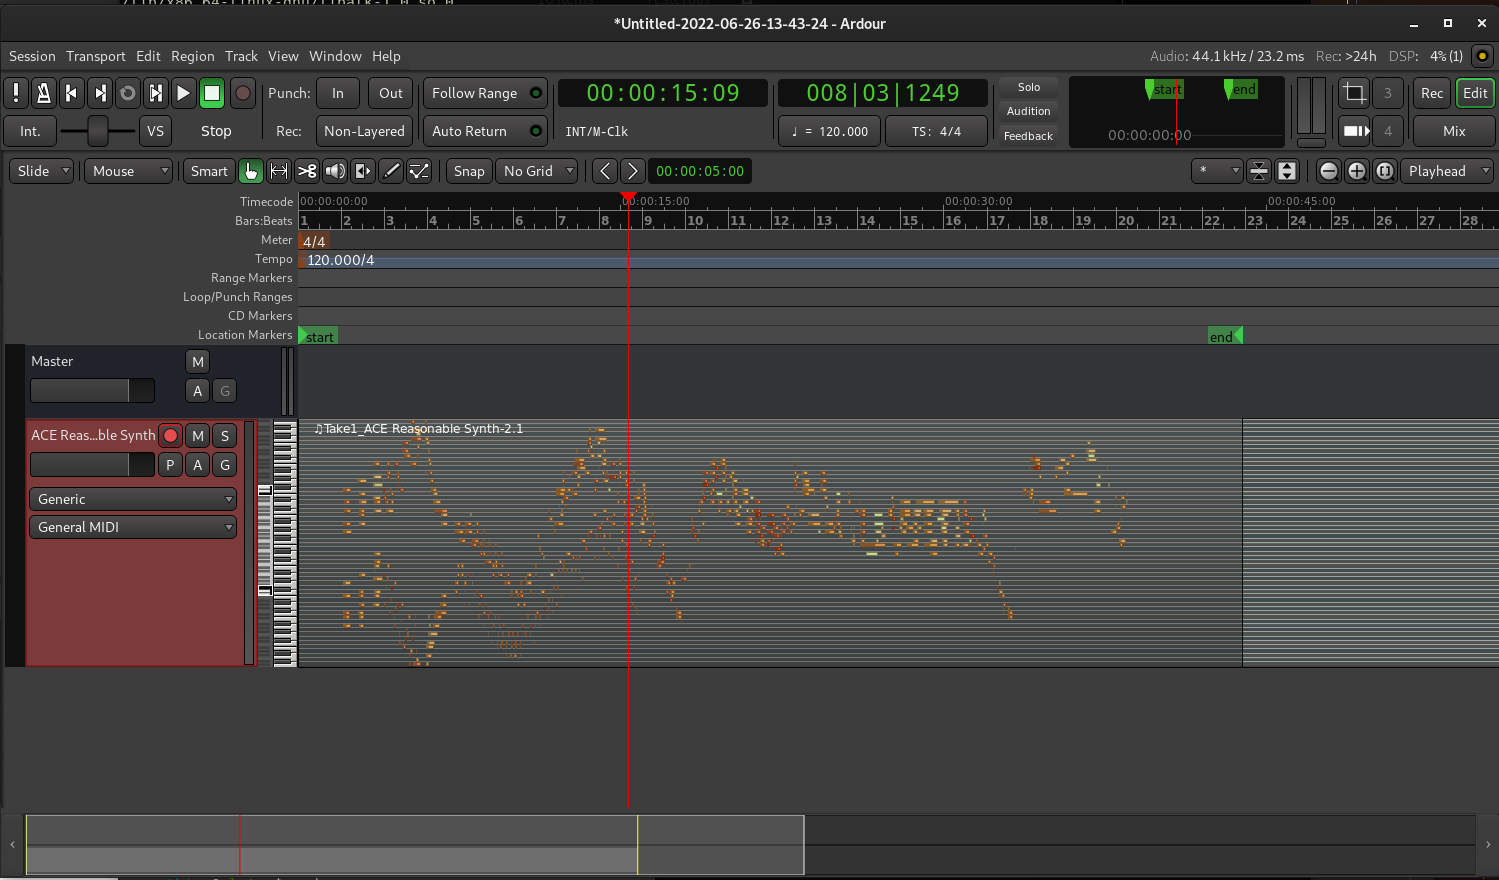Viewport: 1499px width, 880px height.
Task: Mute the Master bus with M
Action: pyautogui.click(x=197, y=362)
